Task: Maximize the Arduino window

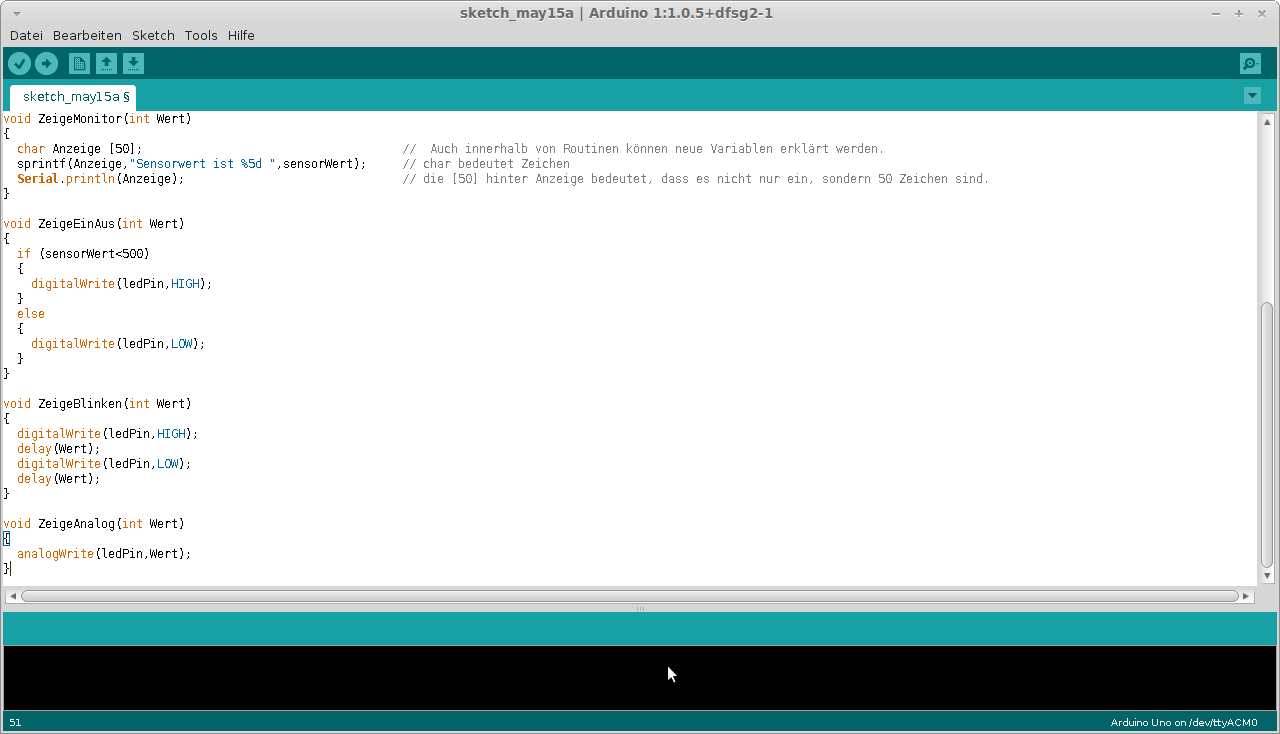Action: pos(1239,13)
